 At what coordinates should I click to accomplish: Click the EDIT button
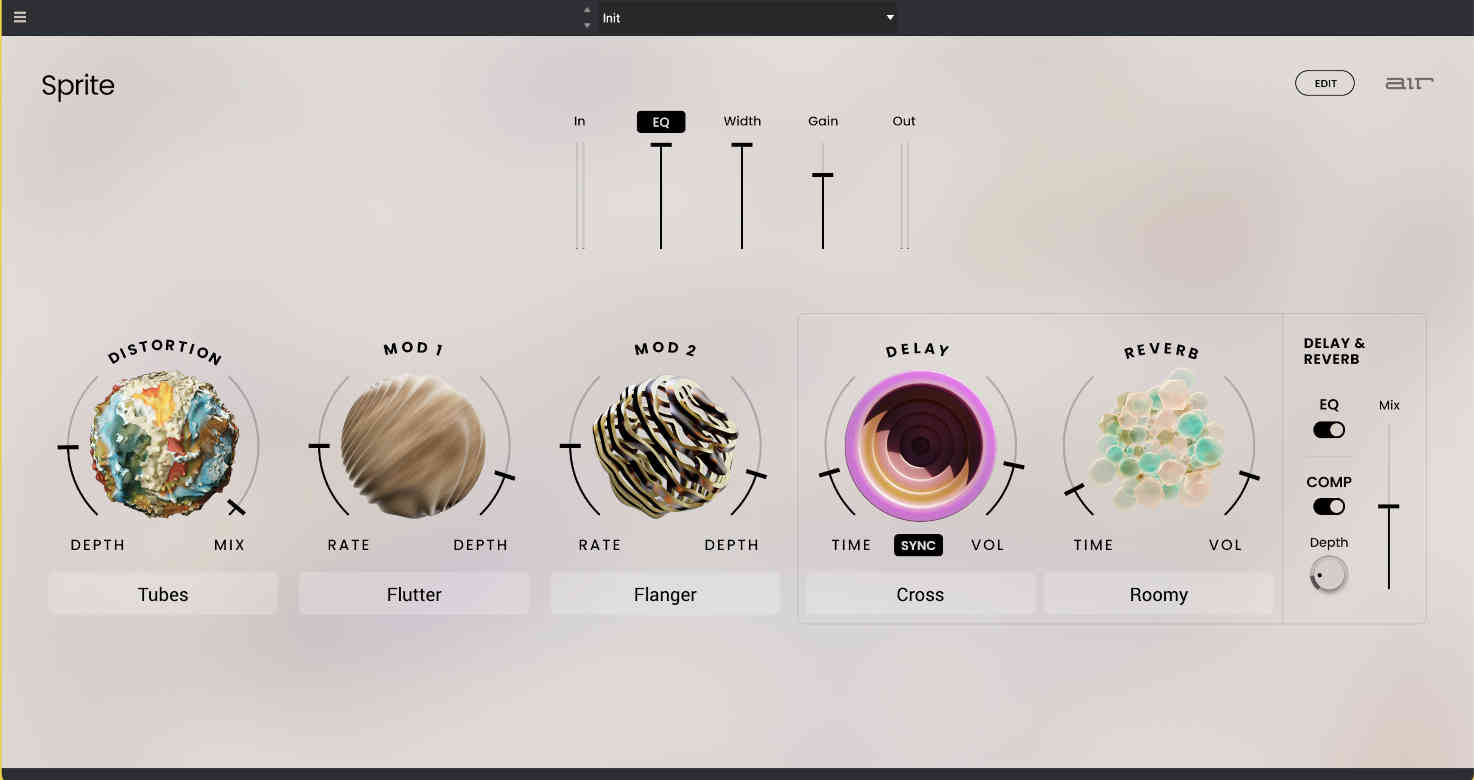point(1324,83)
